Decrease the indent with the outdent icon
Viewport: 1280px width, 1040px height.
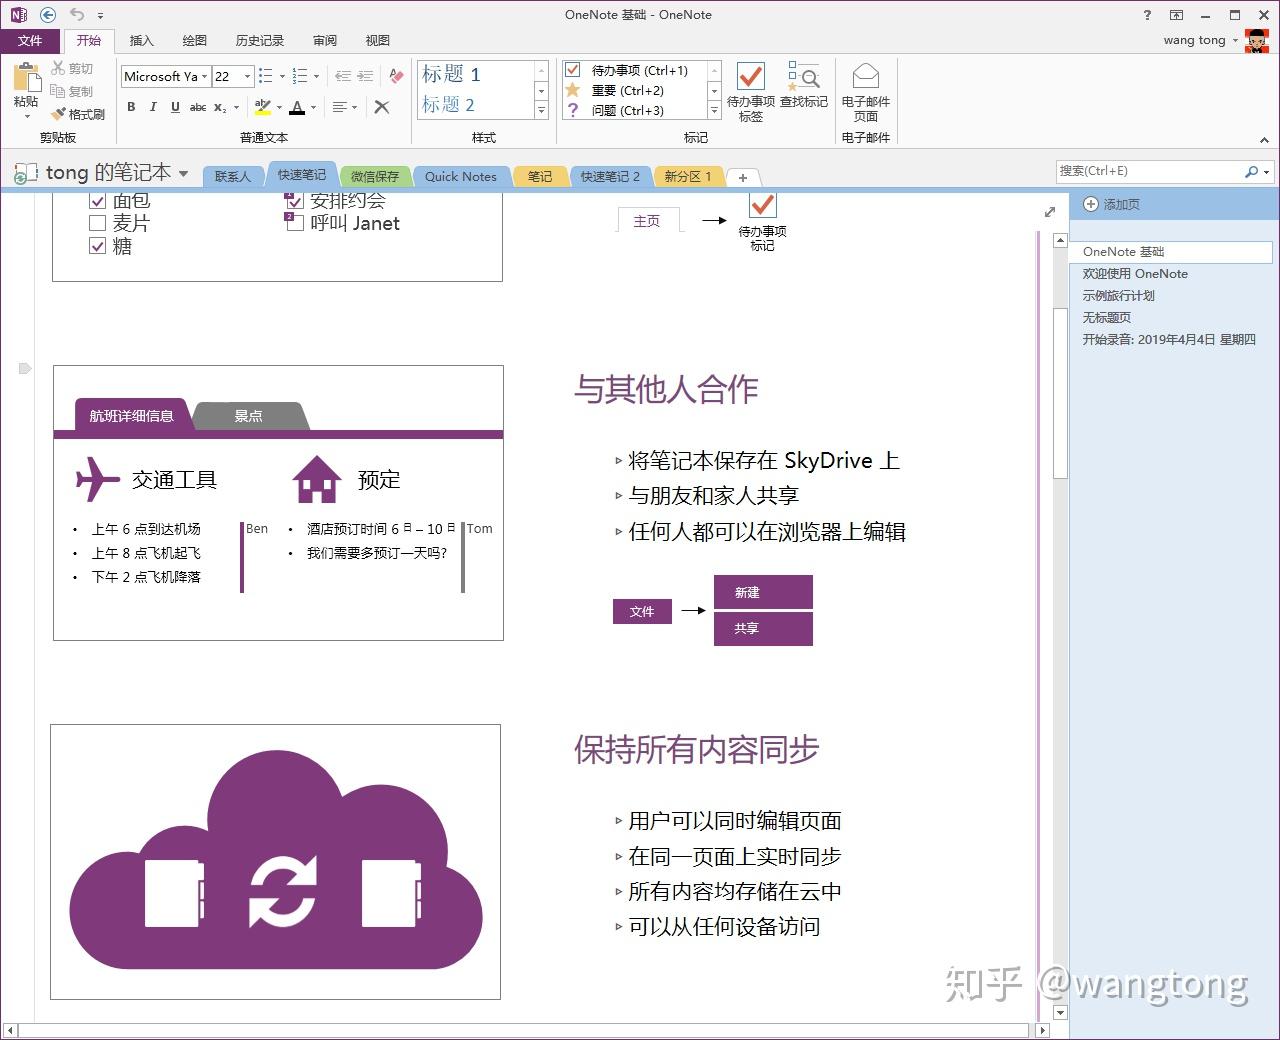[343, 76]
